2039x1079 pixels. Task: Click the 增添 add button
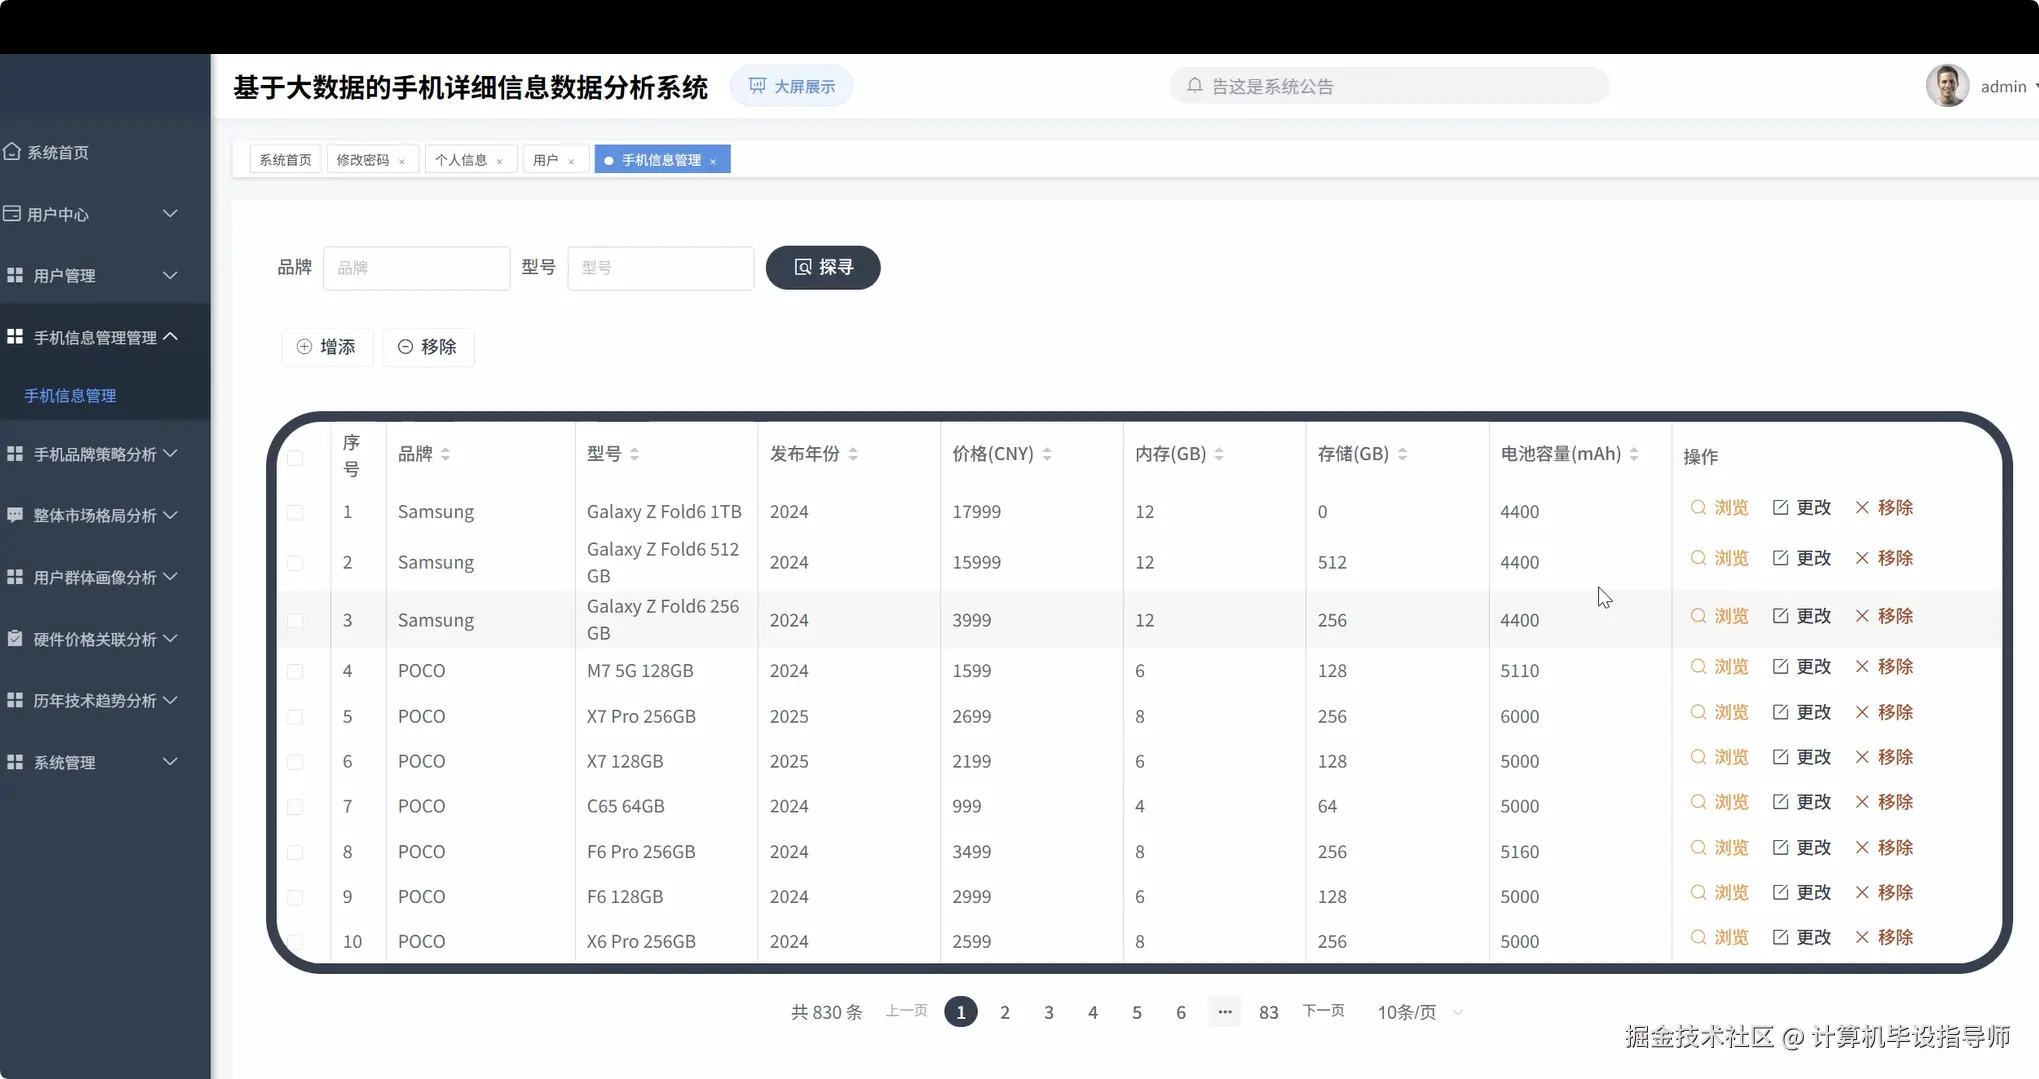tap(327, 347)
